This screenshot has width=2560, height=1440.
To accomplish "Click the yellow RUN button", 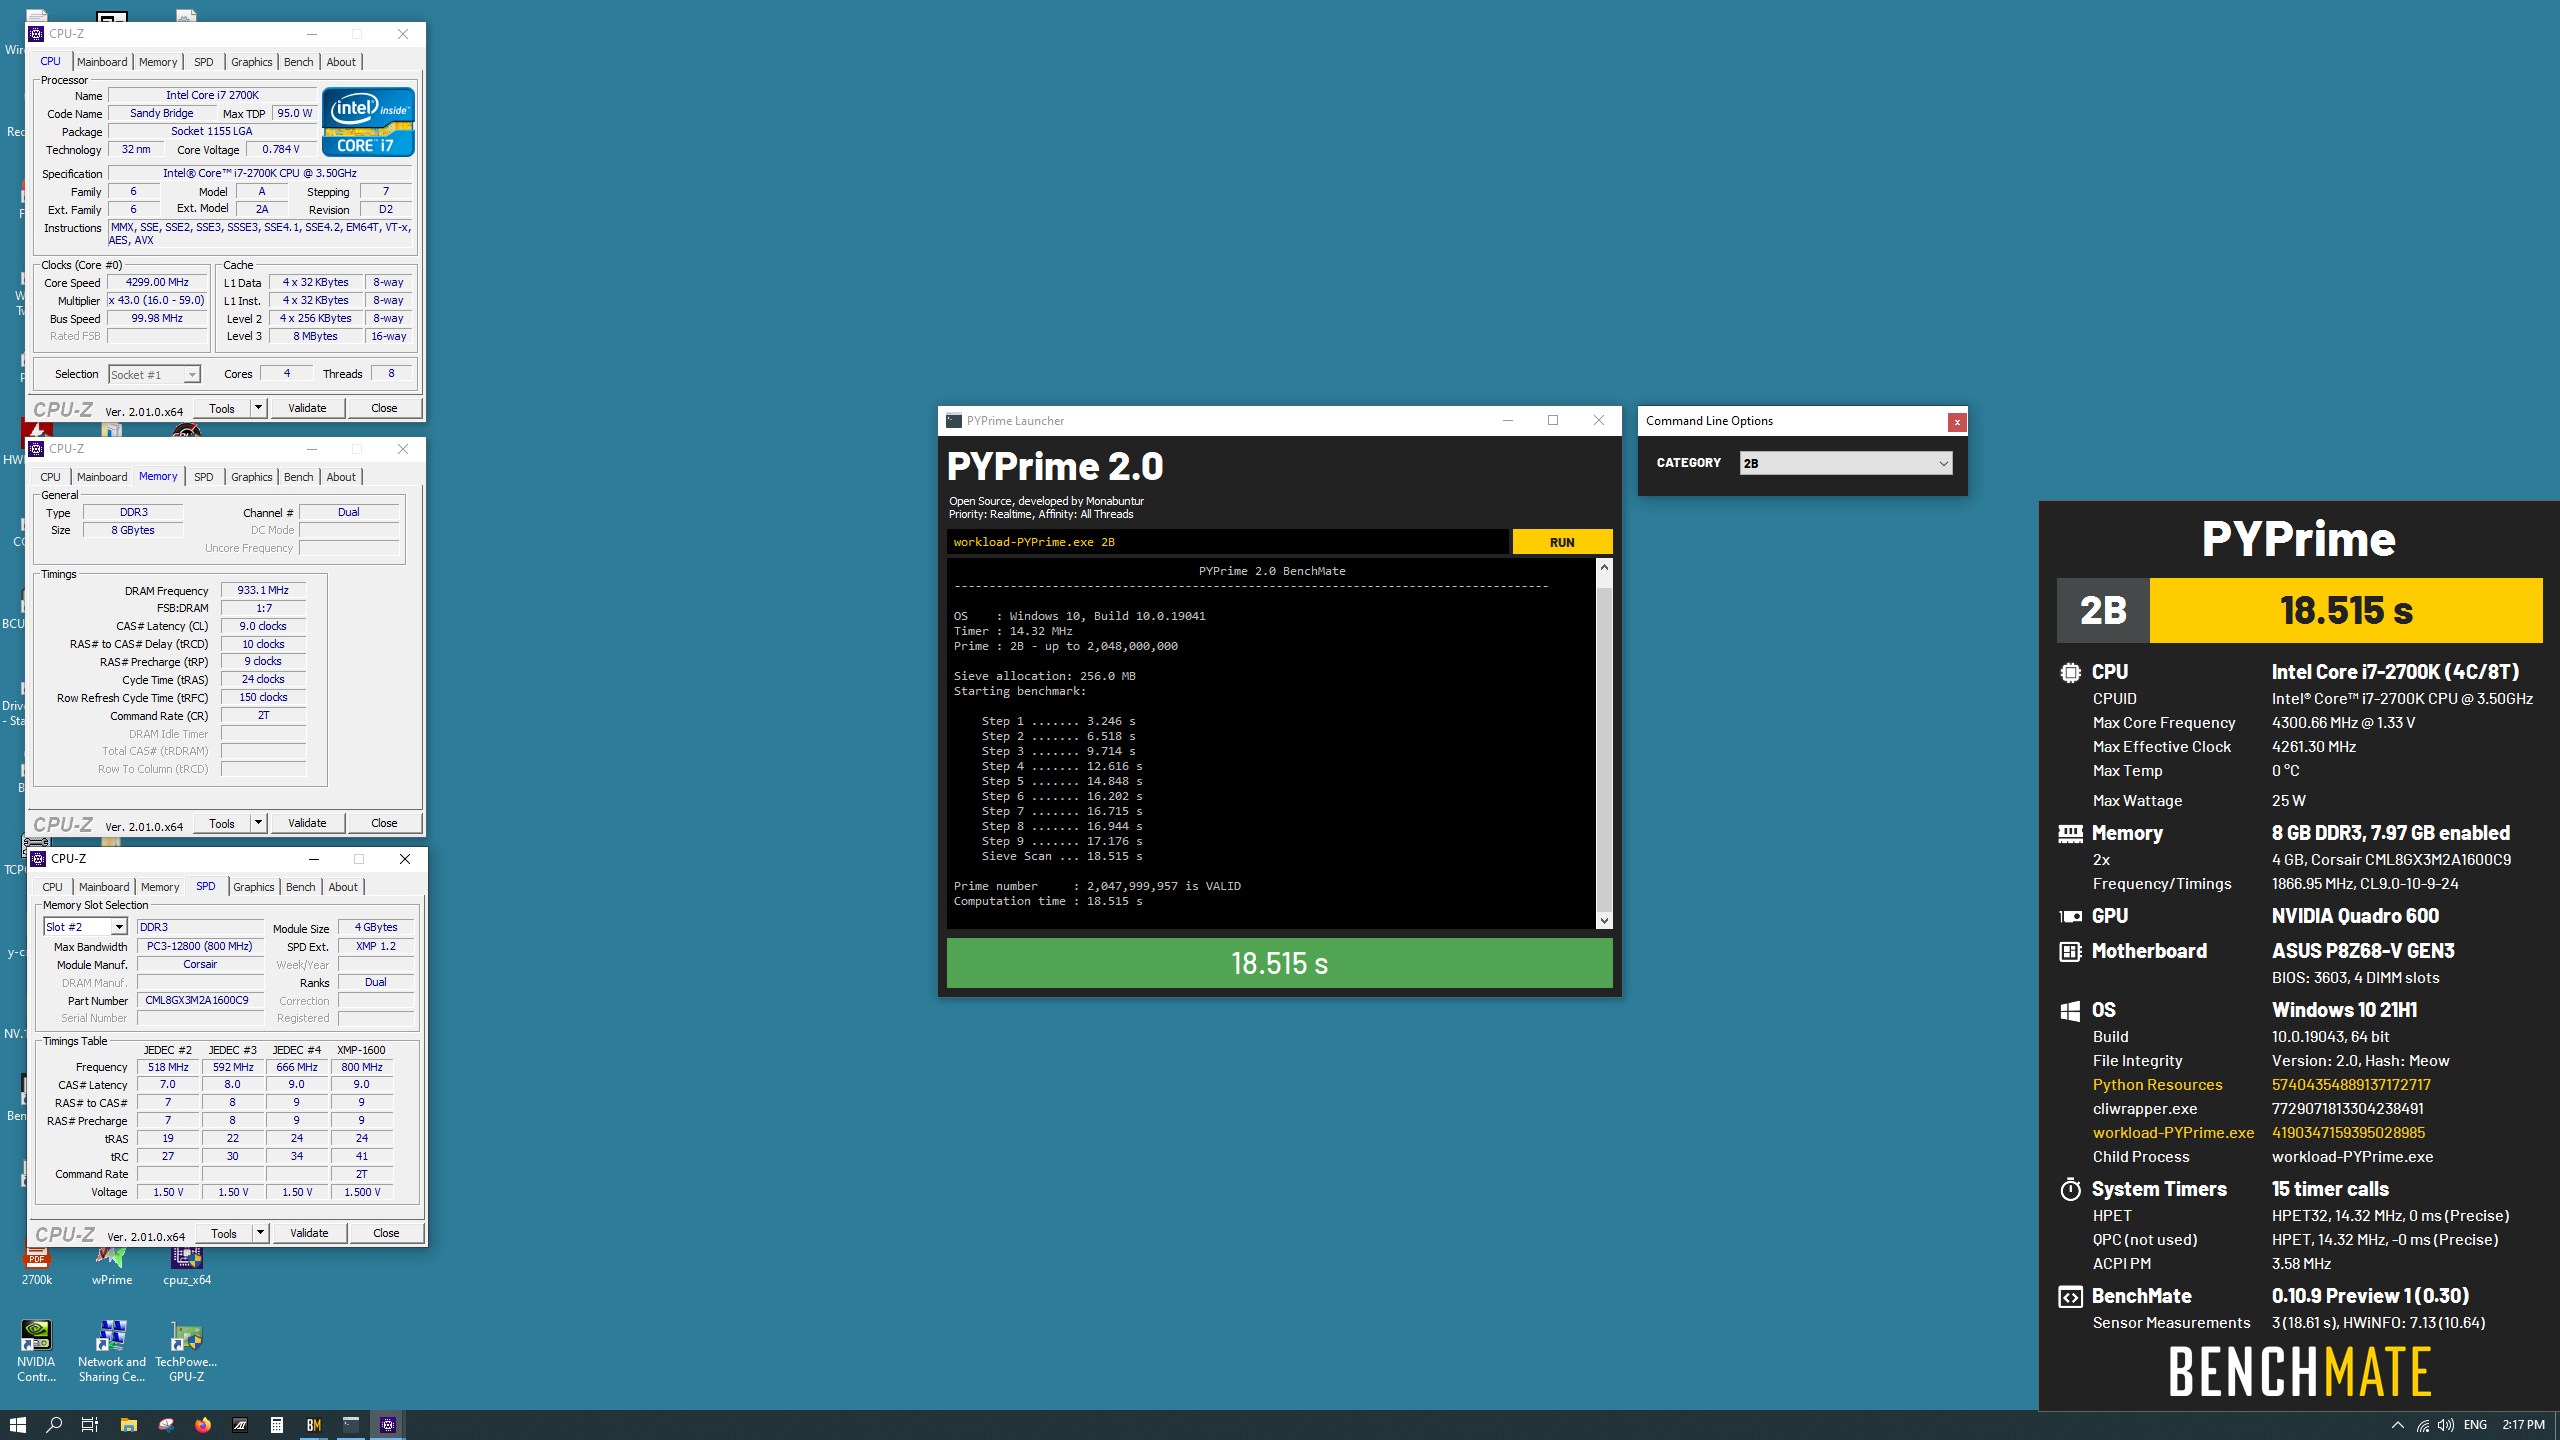I will 1562,542.
